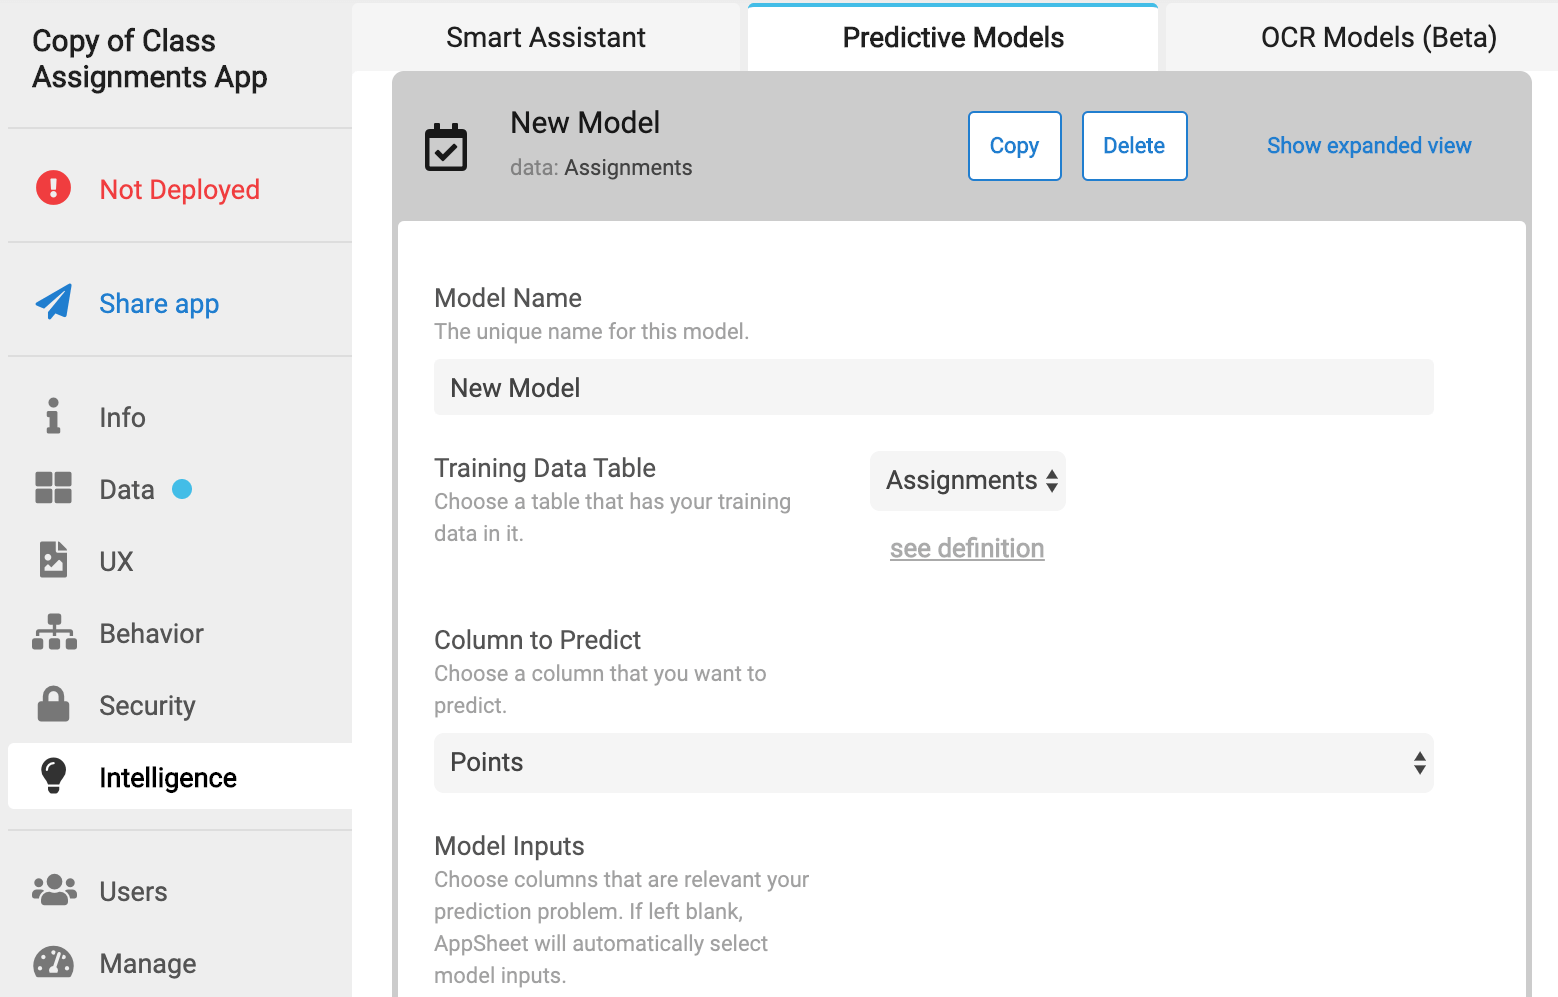Select the Intelligence lightbulb icon
Viewport: 1558px width, 997px height.
tap(53, 776)
